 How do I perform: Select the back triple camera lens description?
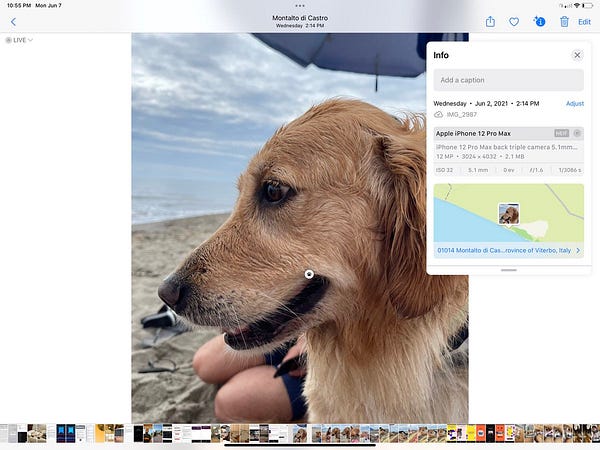[x=507, y=147]
